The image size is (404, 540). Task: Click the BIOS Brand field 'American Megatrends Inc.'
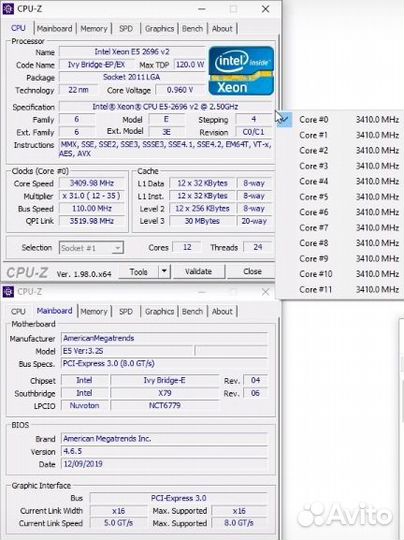point(165,439)
